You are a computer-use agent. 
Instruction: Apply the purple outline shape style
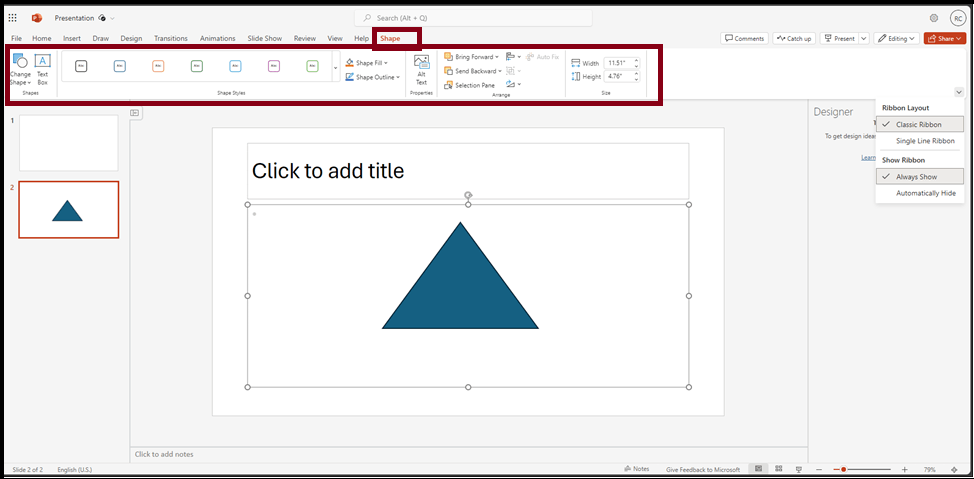[x=273, y=66]
